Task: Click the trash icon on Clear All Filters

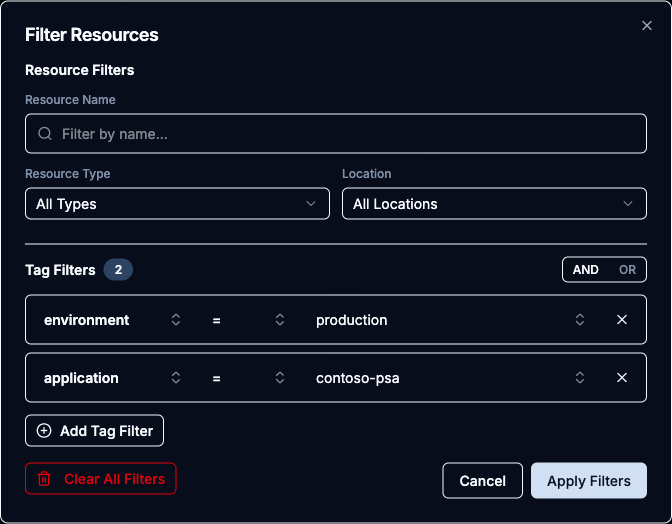Action: pos(44,479)
